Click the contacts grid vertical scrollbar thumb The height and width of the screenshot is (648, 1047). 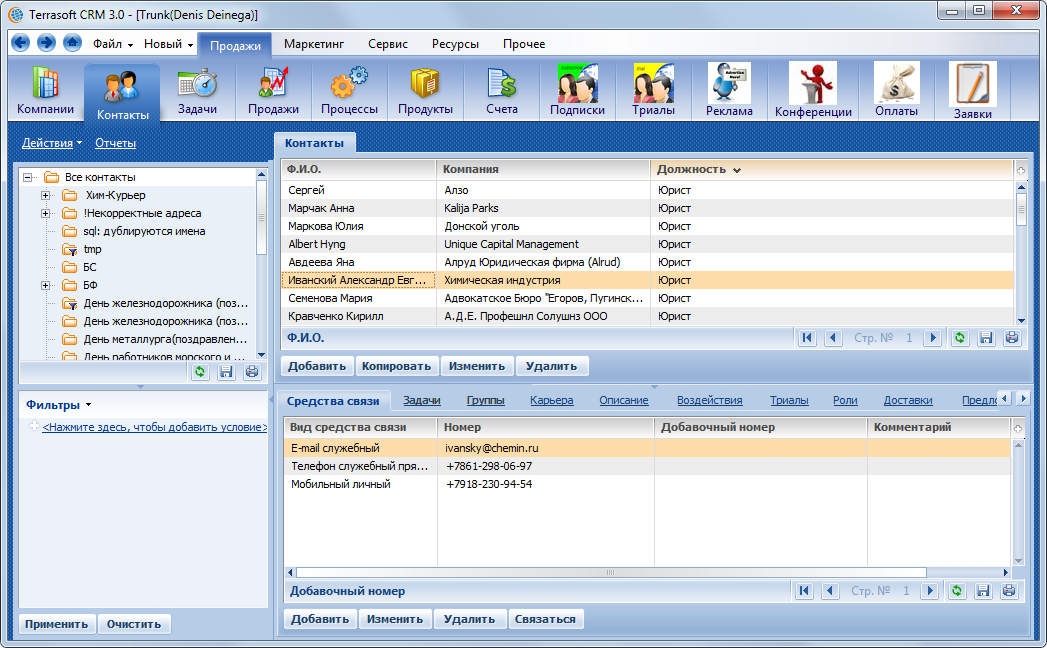(x=1021, y=209)
